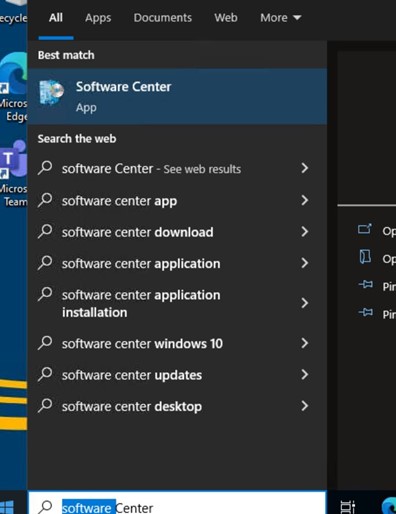Launch Edge from the taskbar
396x514 pixels.
[389, 506]
